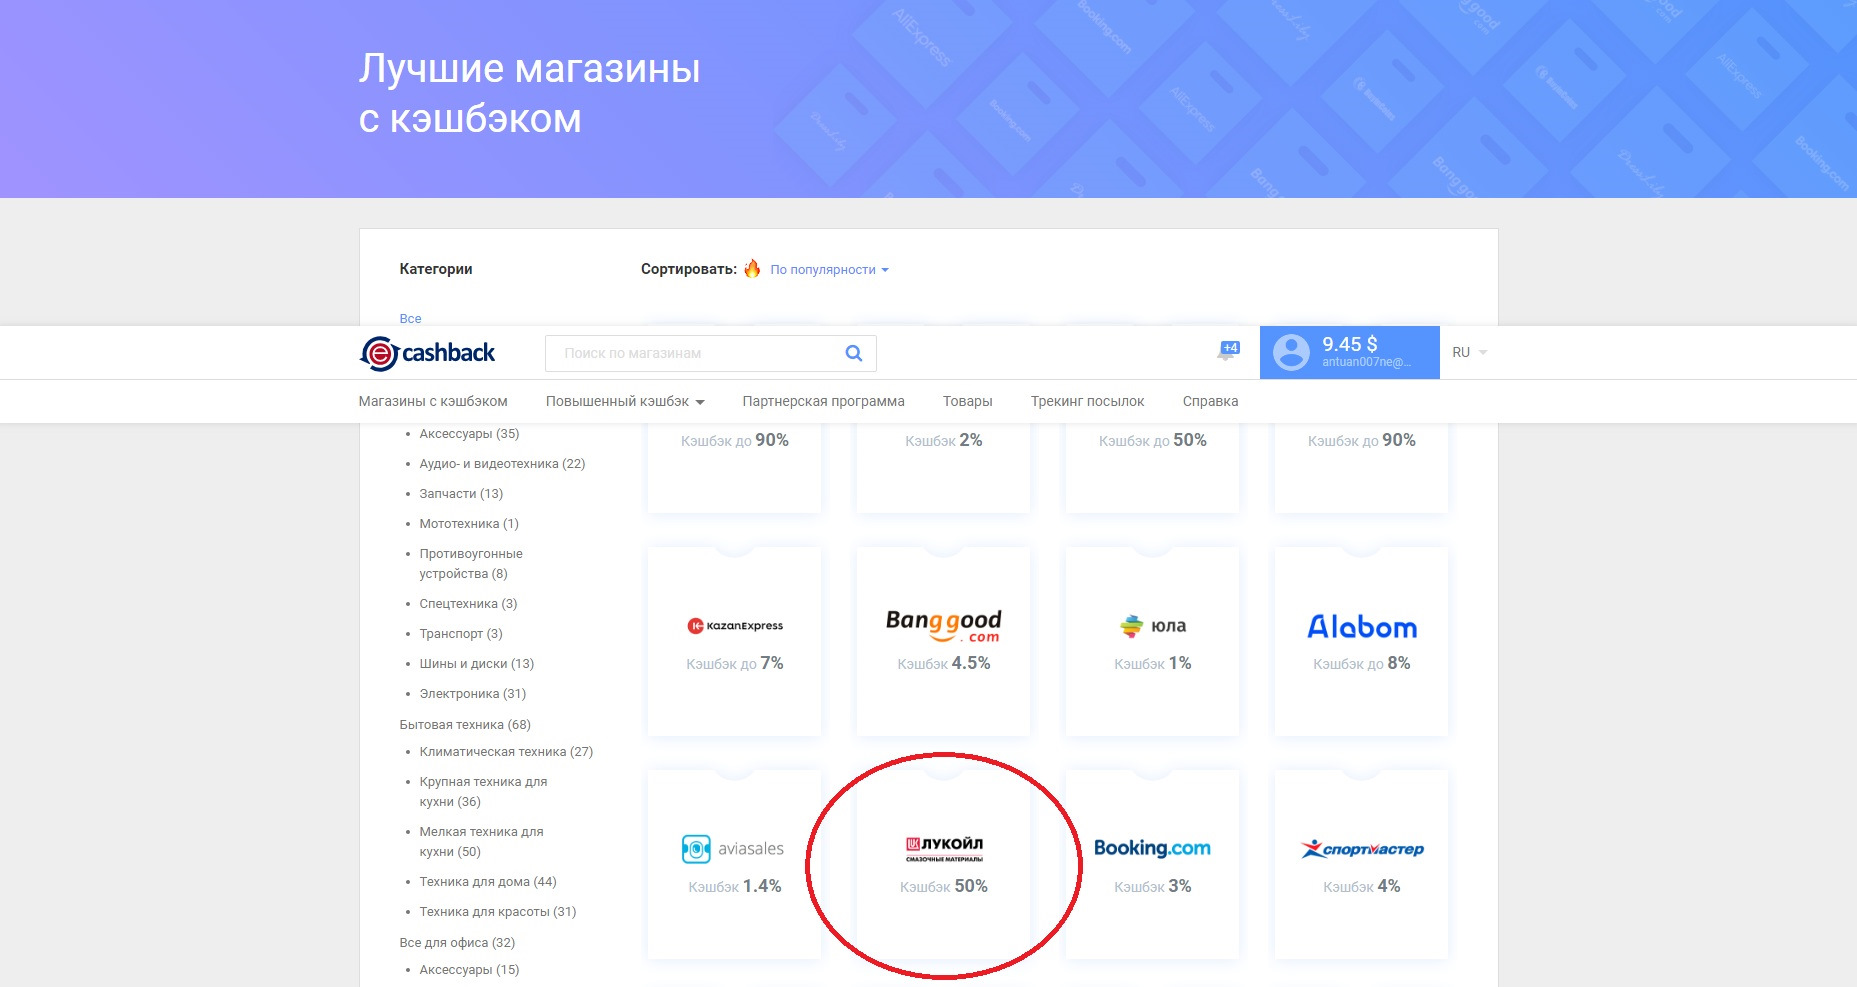This screenshot has height=987, width=1857.
Task: Select category 'Климатическая техника (27)'
Action: click(x=506, y=752)
